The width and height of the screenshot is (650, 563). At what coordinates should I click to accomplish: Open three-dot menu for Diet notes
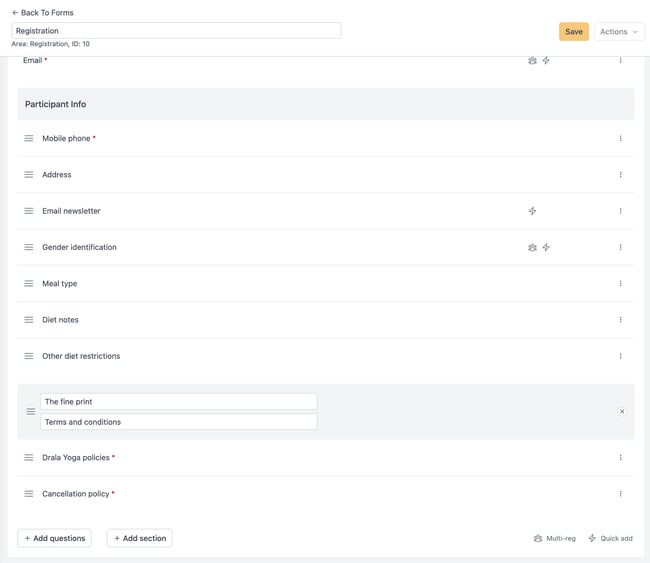point(621,320)
